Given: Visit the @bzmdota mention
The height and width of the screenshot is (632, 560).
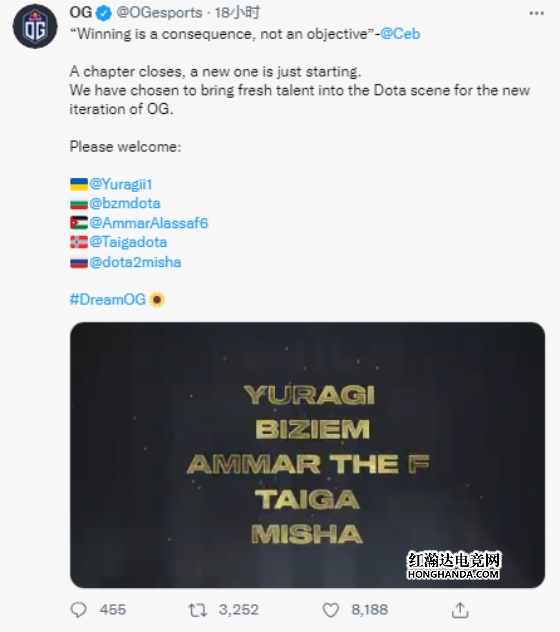Looking at the screenshot, I should (x=125, y=203).
